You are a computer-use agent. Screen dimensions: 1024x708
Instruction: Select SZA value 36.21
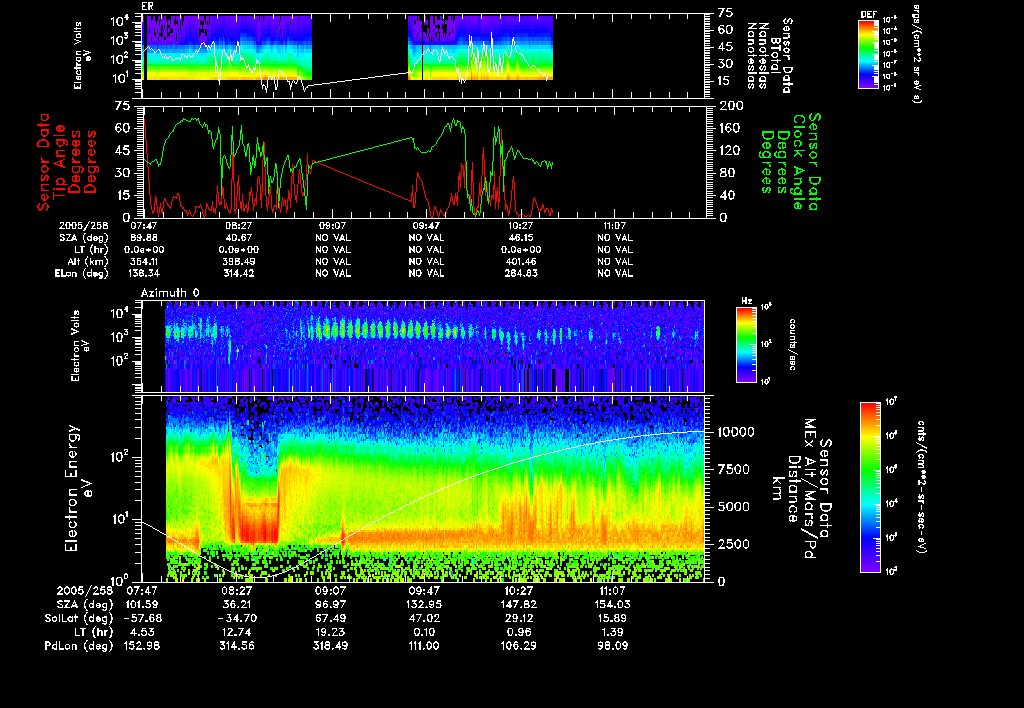click(236, 604)
